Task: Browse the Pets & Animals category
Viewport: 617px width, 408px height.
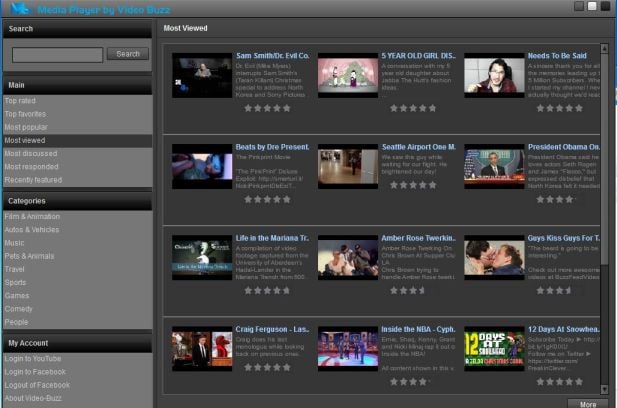Action: coord(30,256)
